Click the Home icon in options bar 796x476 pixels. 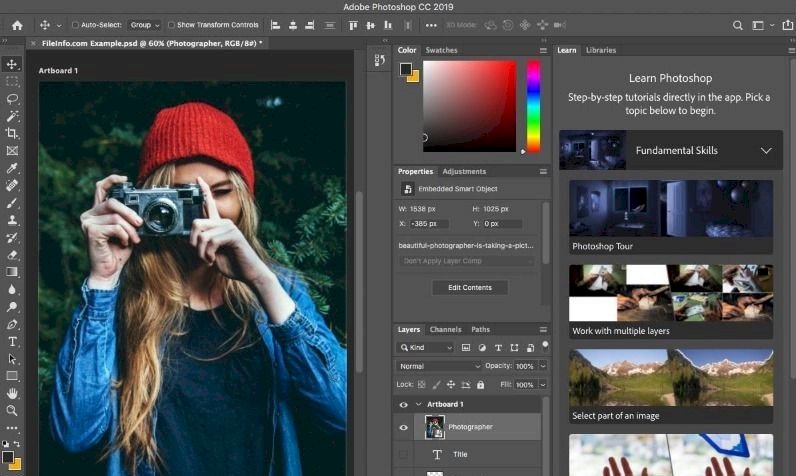click(17, 25)
